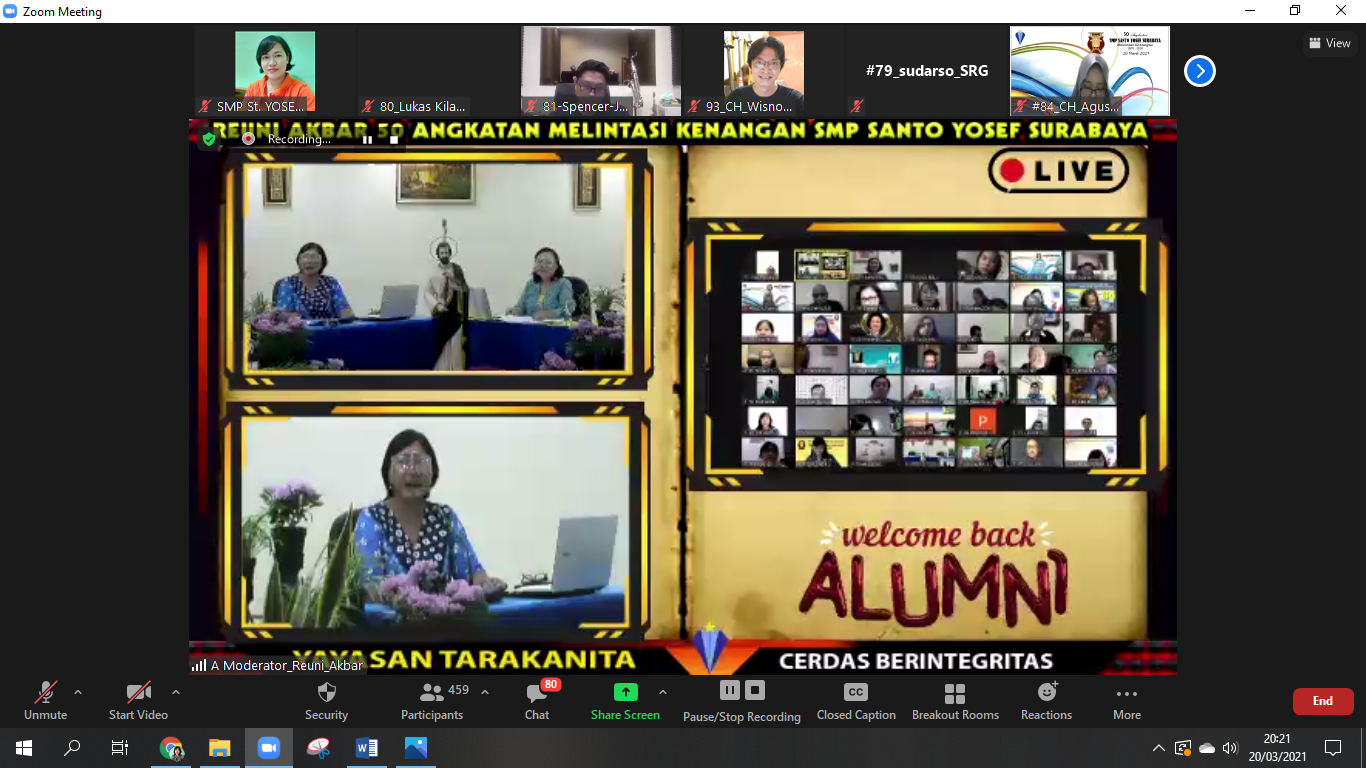The image size is (1366, 768).
Task: Click the Zoom taskbar icon
Action: click(269, 748)
